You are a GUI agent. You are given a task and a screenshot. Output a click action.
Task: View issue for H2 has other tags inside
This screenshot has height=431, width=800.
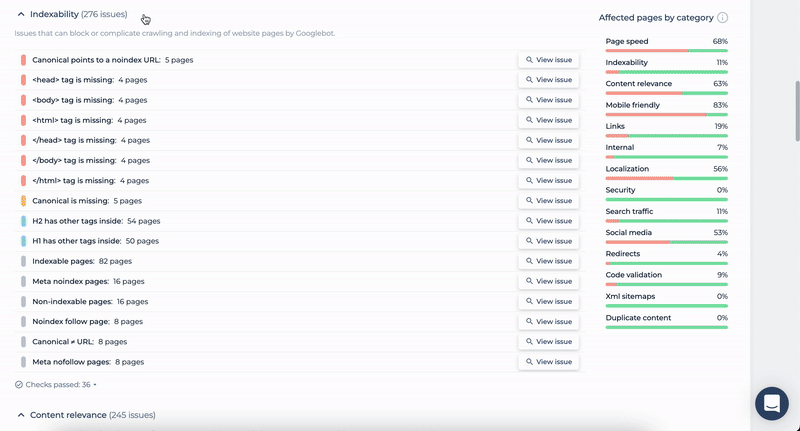coord(548,221)
